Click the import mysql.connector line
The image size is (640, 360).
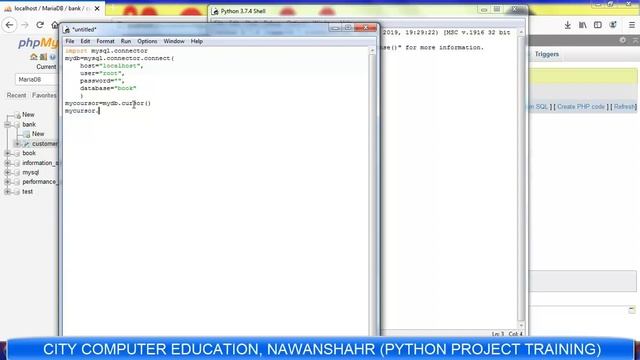coord(106,51)
